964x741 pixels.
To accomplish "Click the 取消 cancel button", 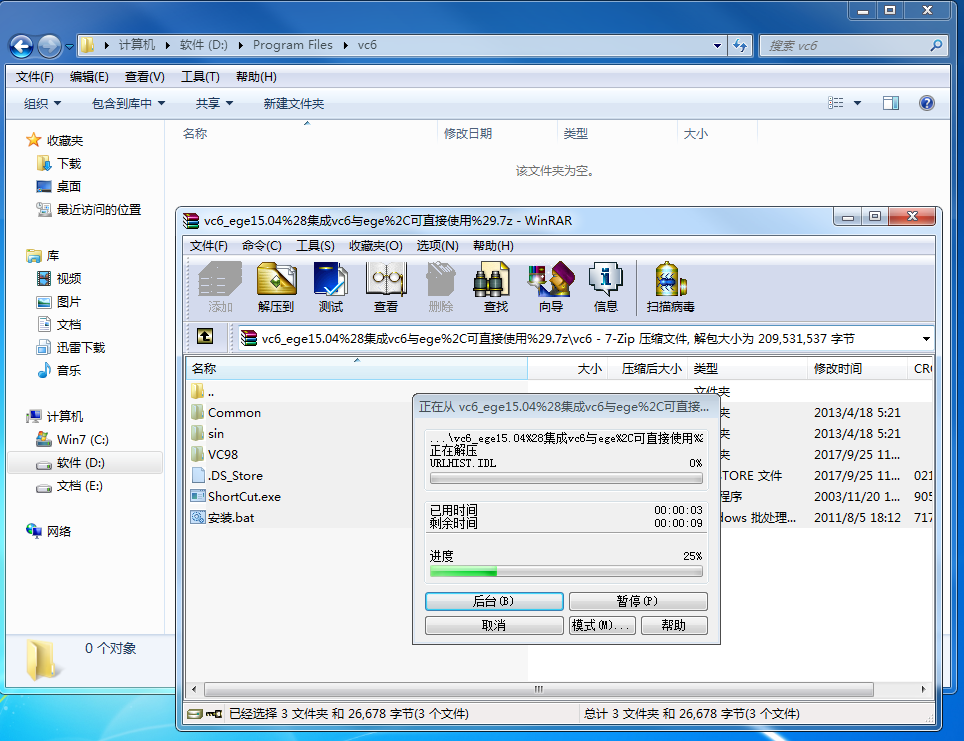I will [494, 625].
